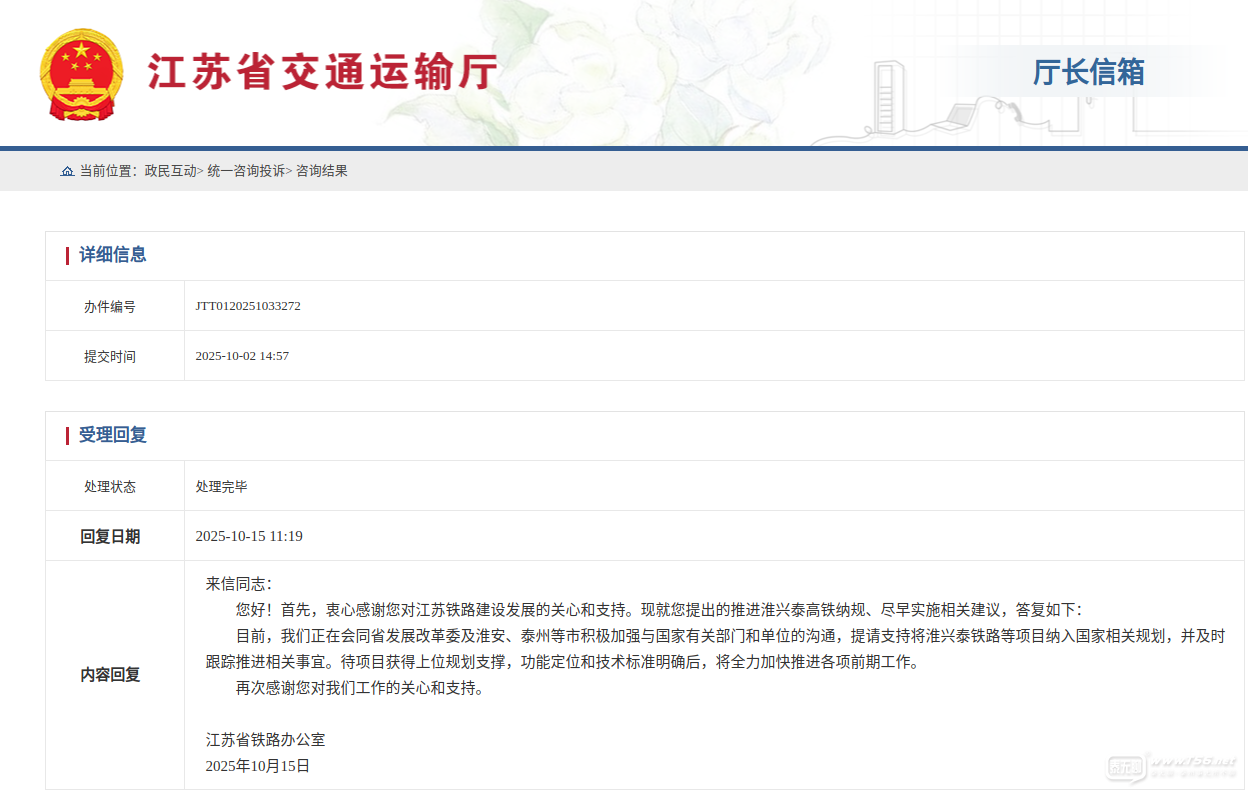Select case number JTT0120251033272
Image resolution: width=1248 pixels, height=795 pixels.
point(248,306)
